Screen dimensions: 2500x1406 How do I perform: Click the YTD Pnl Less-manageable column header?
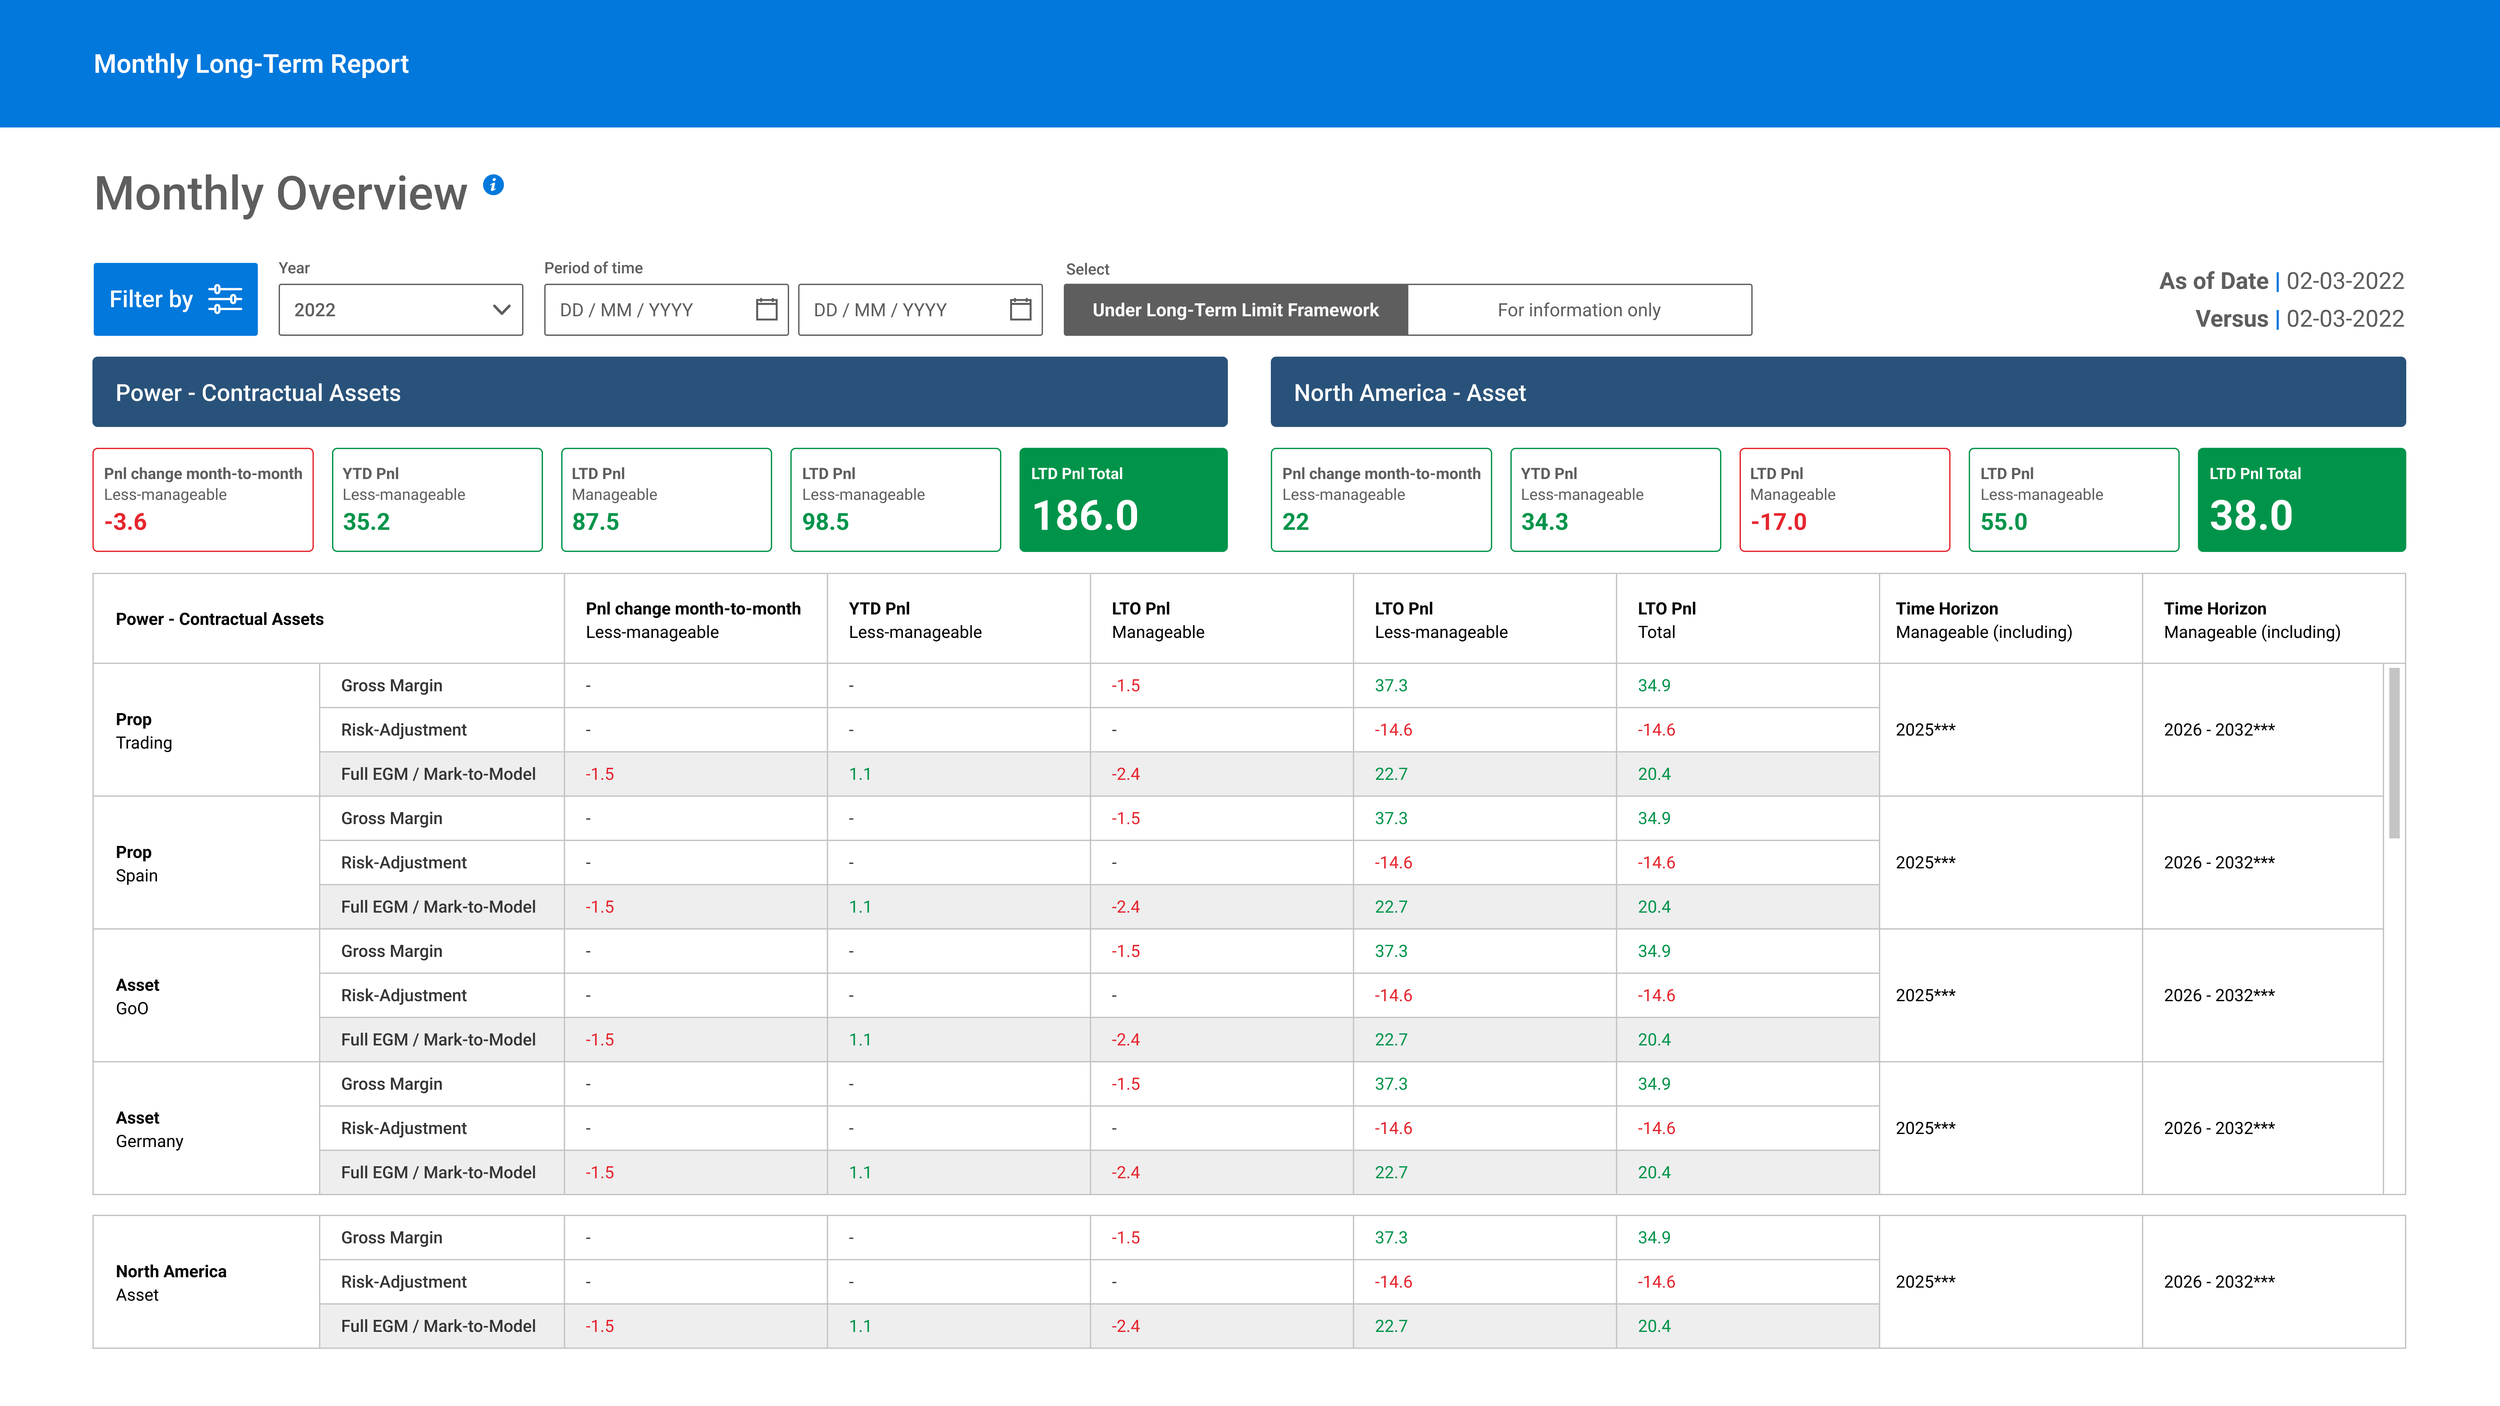(x=915, y=620)
